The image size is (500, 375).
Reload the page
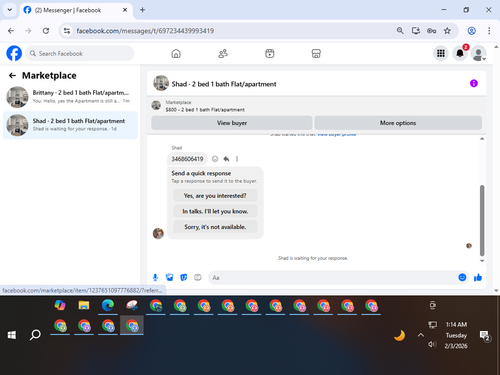(46, 31)
